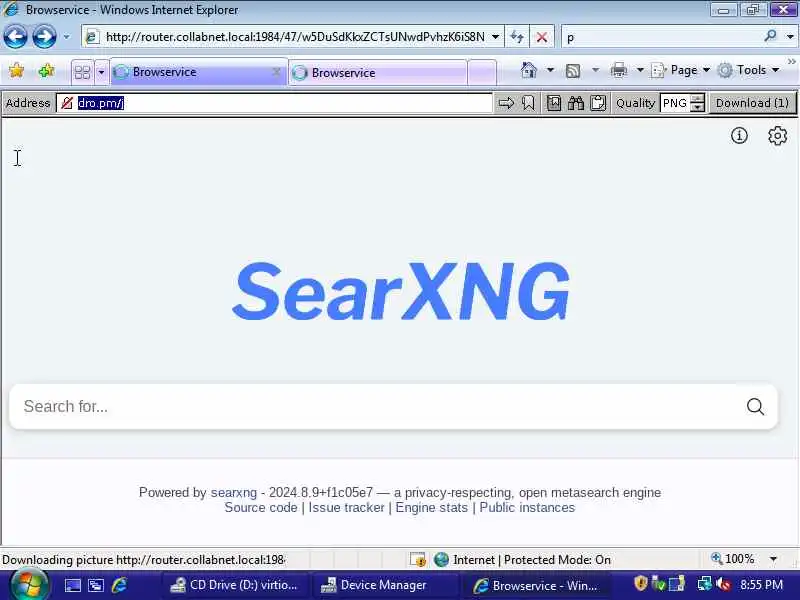Open Browservice bookmarks list icon

click(554, 103)
